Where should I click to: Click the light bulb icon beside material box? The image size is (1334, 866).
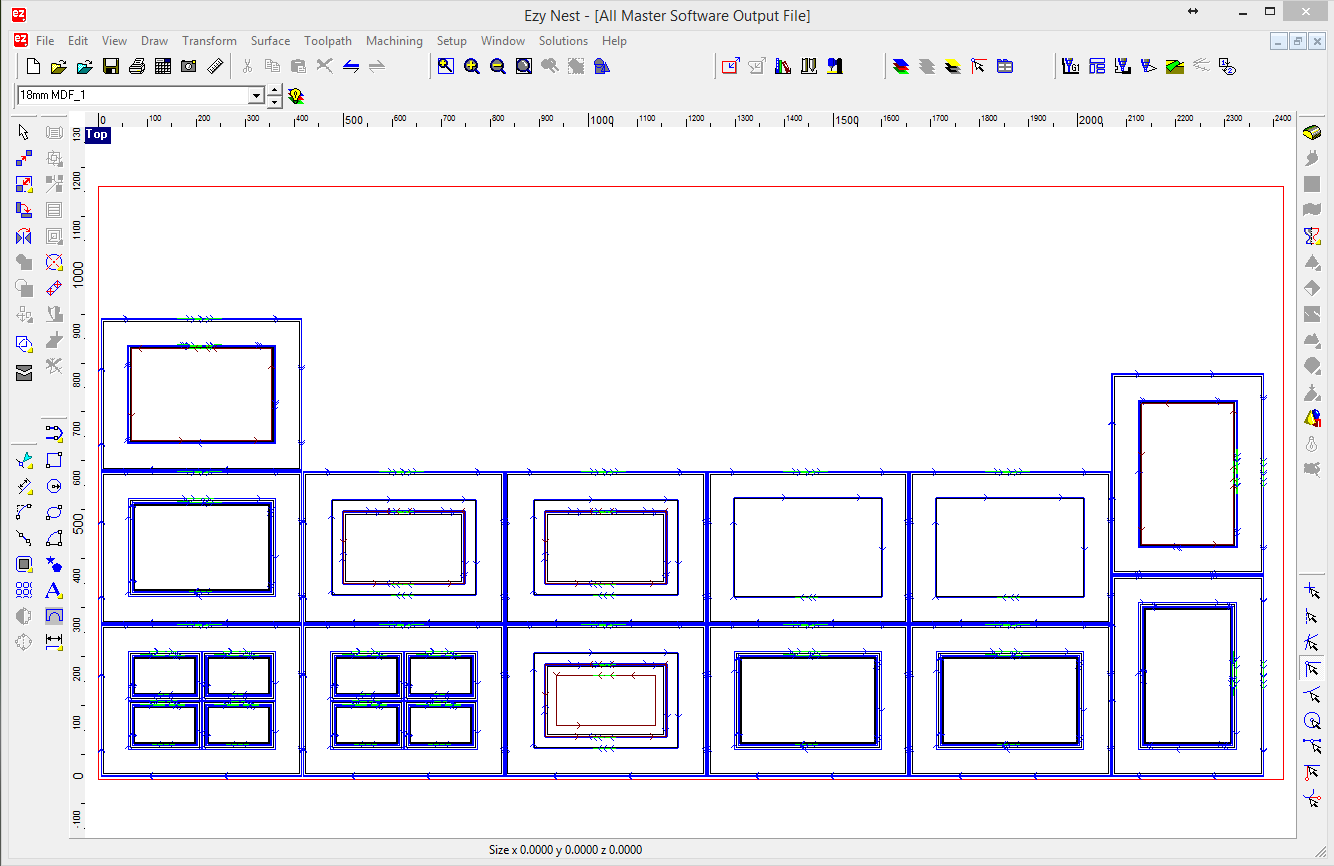click(x=295, y=96)
